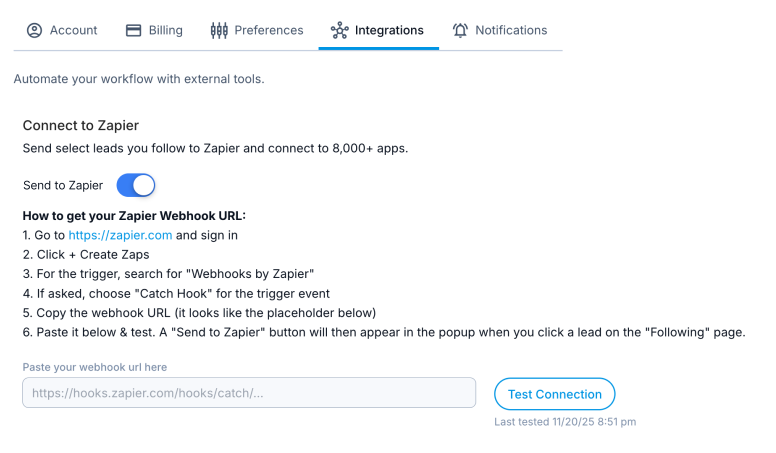Click the "Paste your webhook url here" label
Screen dimensions: 776x453
94,367
